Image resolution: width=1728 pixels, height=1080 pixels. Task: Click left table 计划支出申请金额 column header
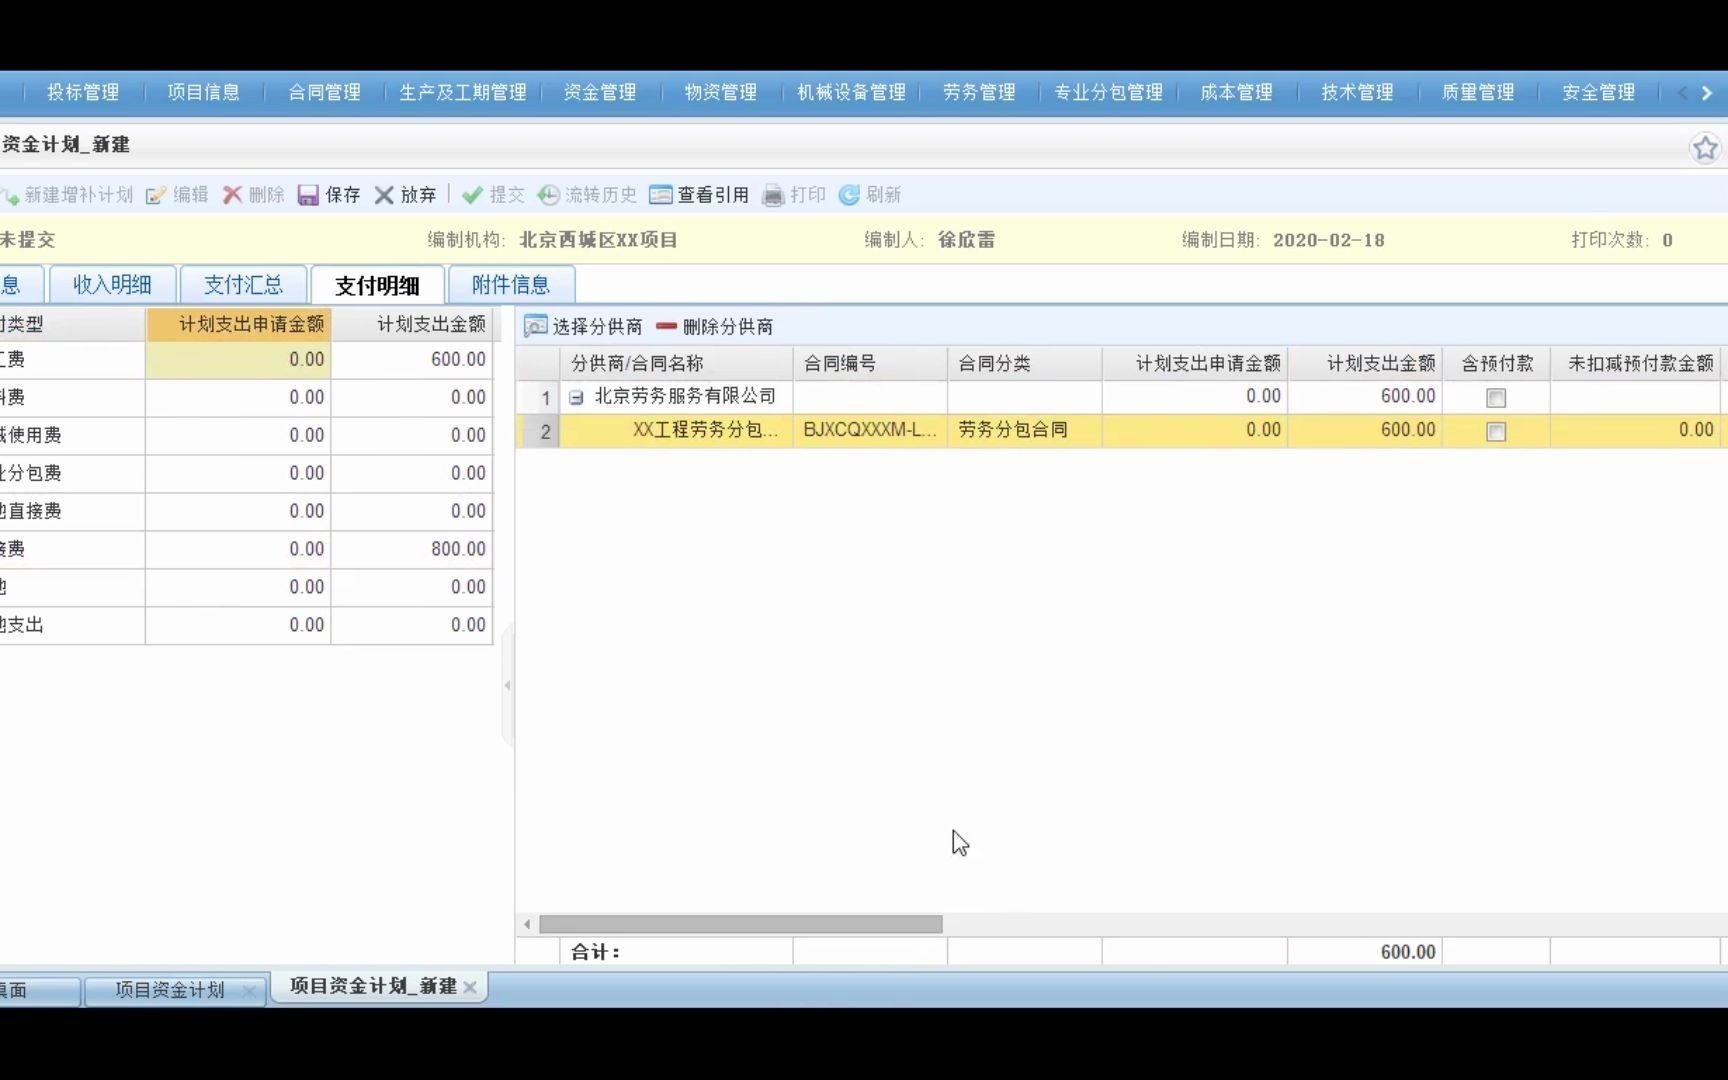click(x=238, y=324)
